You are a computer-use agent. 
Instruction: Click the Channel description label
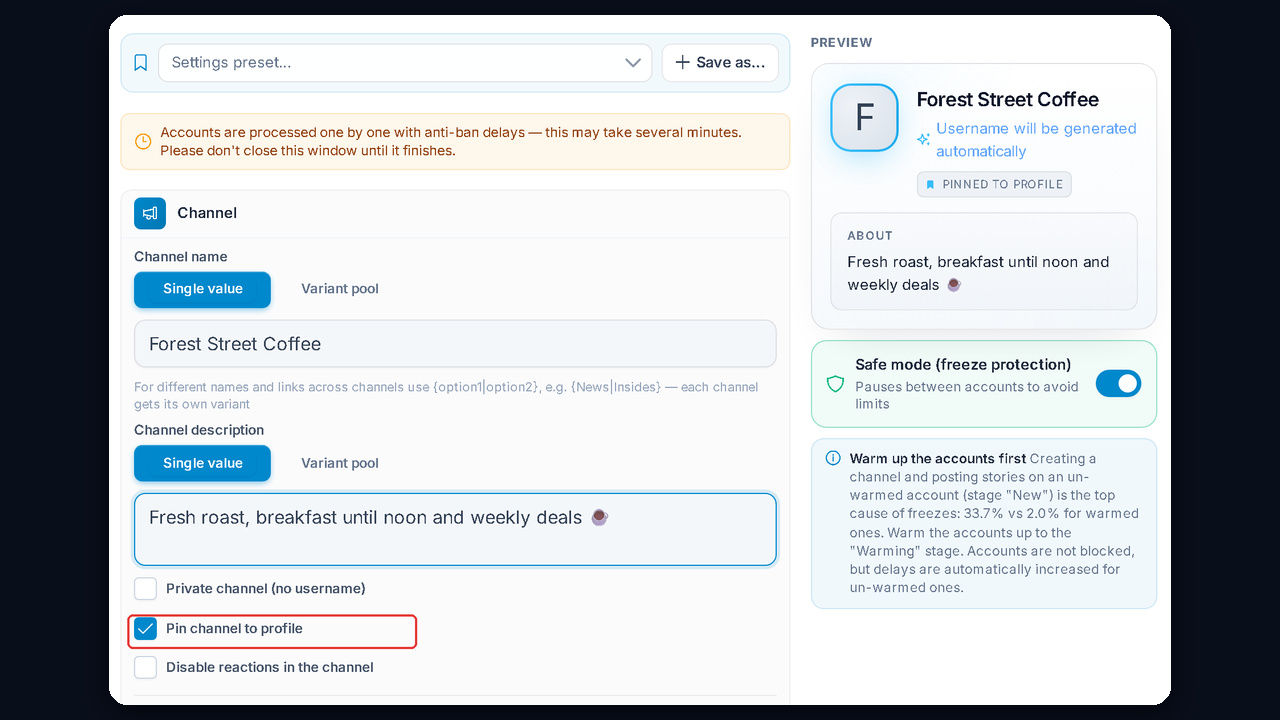pos(199,430)
